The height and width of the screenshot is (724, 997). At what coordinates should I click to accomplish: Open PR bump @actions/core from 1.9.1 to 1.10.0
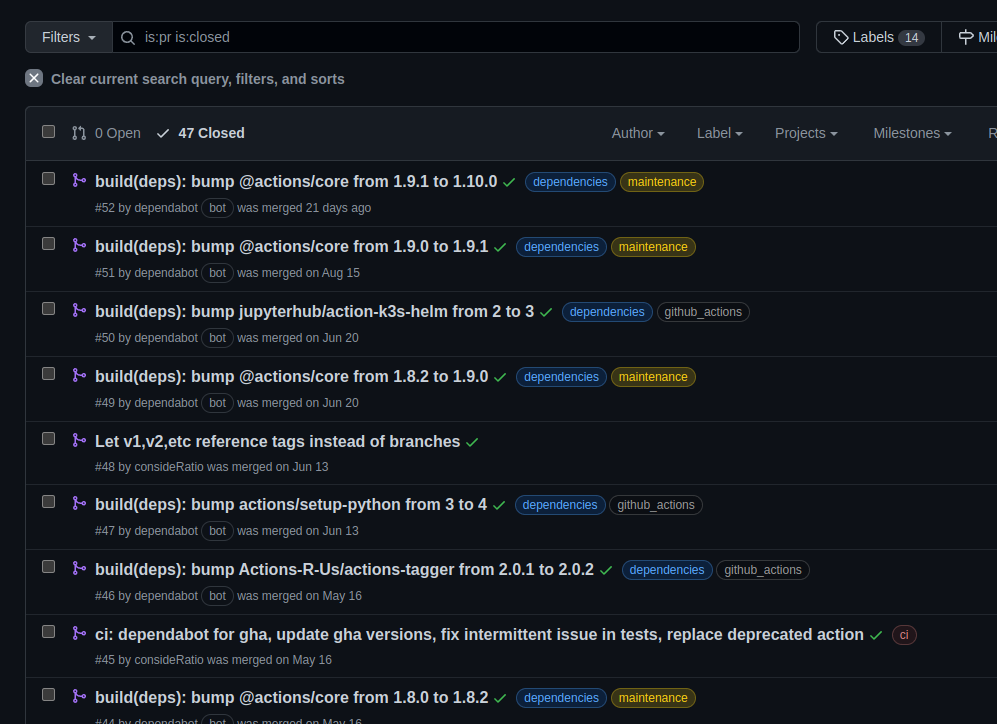[296, 182]
